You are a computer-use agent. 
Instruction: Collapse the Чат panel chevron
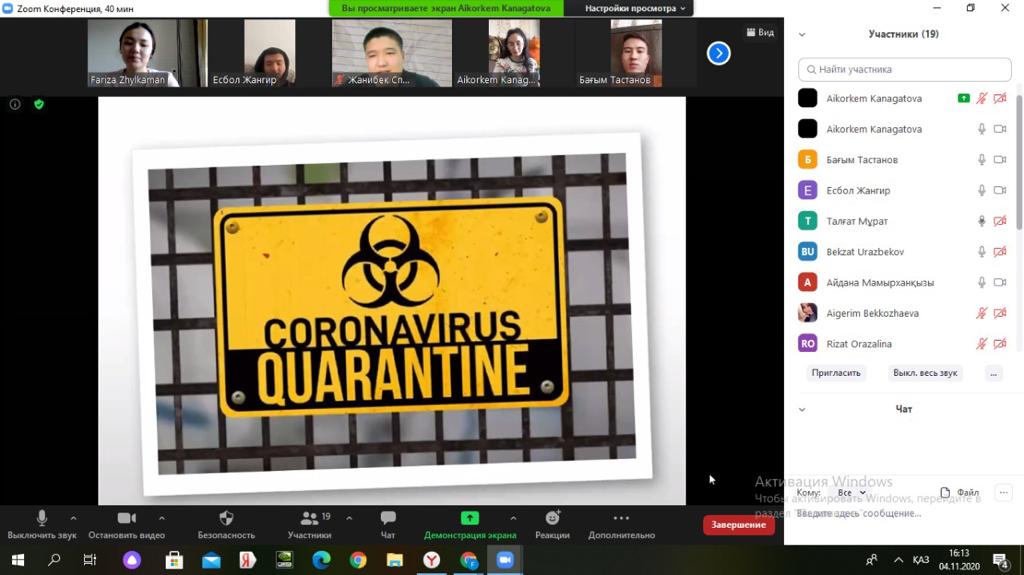[x=802, y=410]
